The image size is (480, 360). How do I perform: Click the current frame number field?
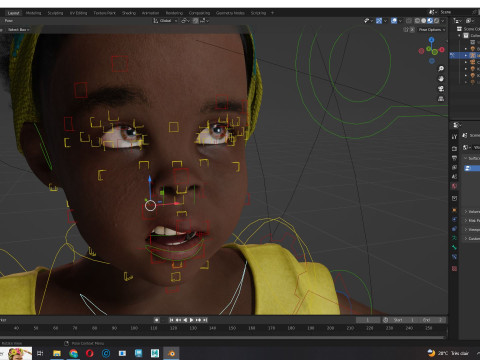pyautogui.click(x=368, y=320)
